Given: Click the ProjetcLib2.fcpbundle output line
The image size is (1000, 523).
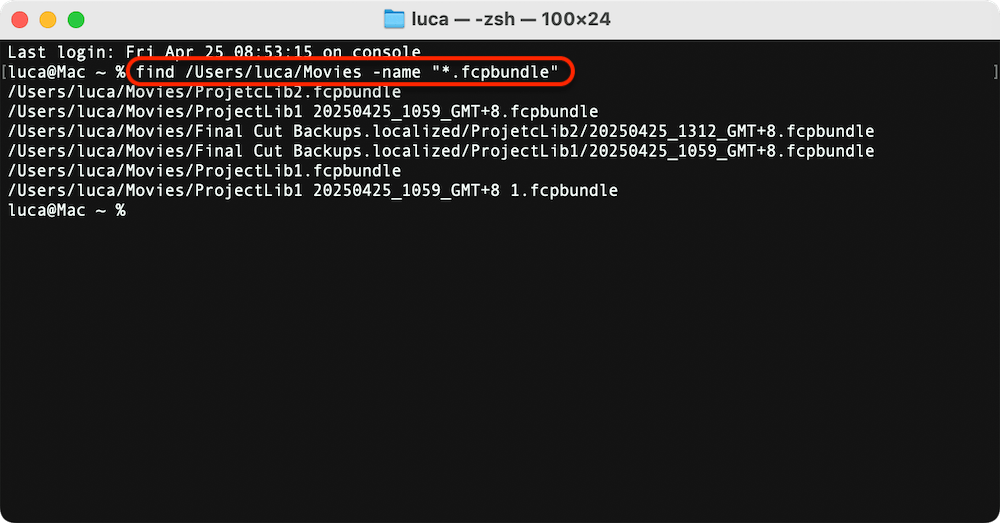Looking at the screenshot, I should tap(204, 91).
